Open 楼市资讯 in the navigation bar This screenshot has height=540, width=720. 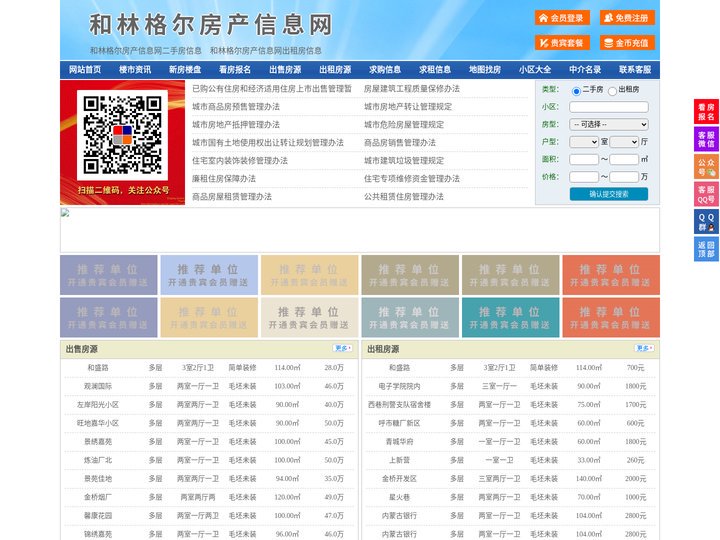point(135,70)
